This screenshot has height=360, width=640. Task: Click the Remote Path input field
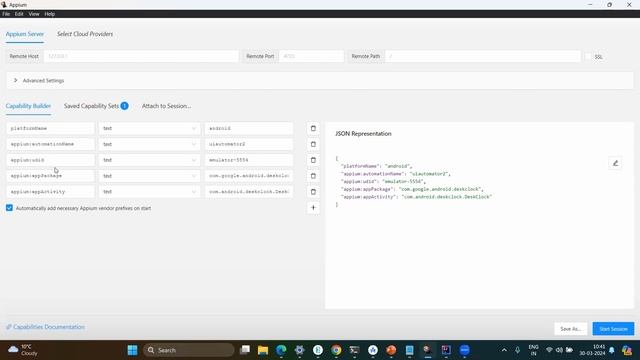point(482,56)
